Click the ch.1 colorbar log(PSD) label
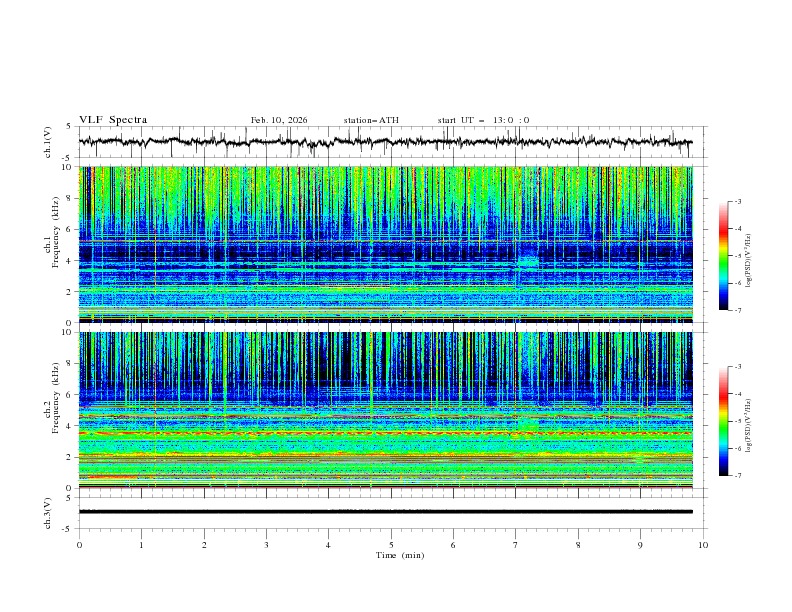The width and height of the screenshot is (792, 612). click(750, 261)
